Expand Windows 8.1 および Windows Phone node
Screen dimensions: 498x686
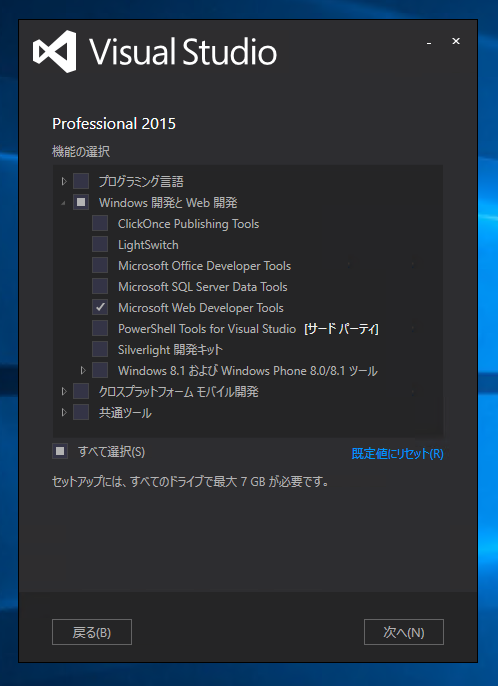[83, 371]
